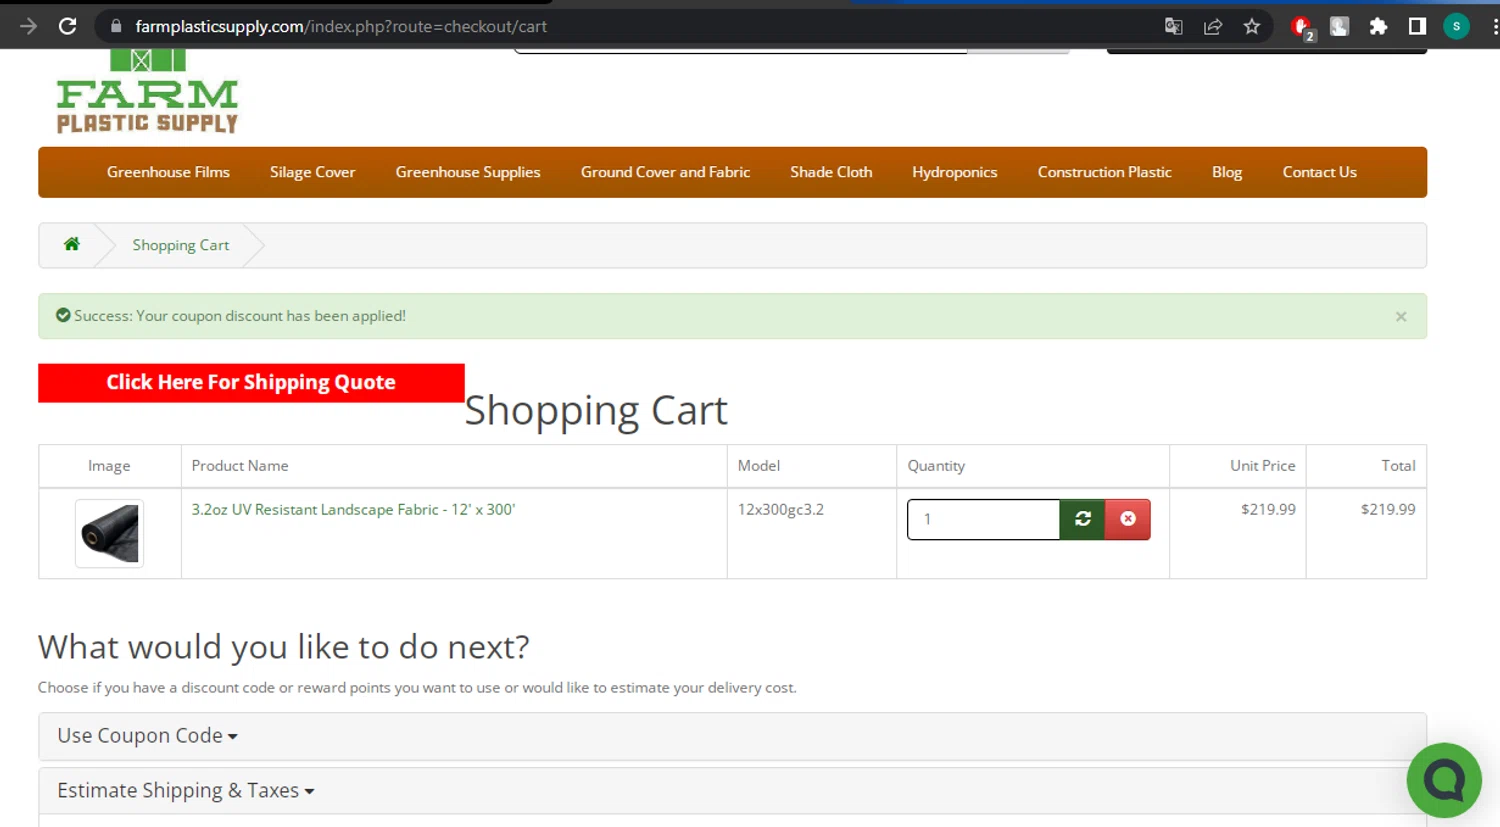
Task: Select model text 12x300gc3.2
Action: (x=780, y=509)
